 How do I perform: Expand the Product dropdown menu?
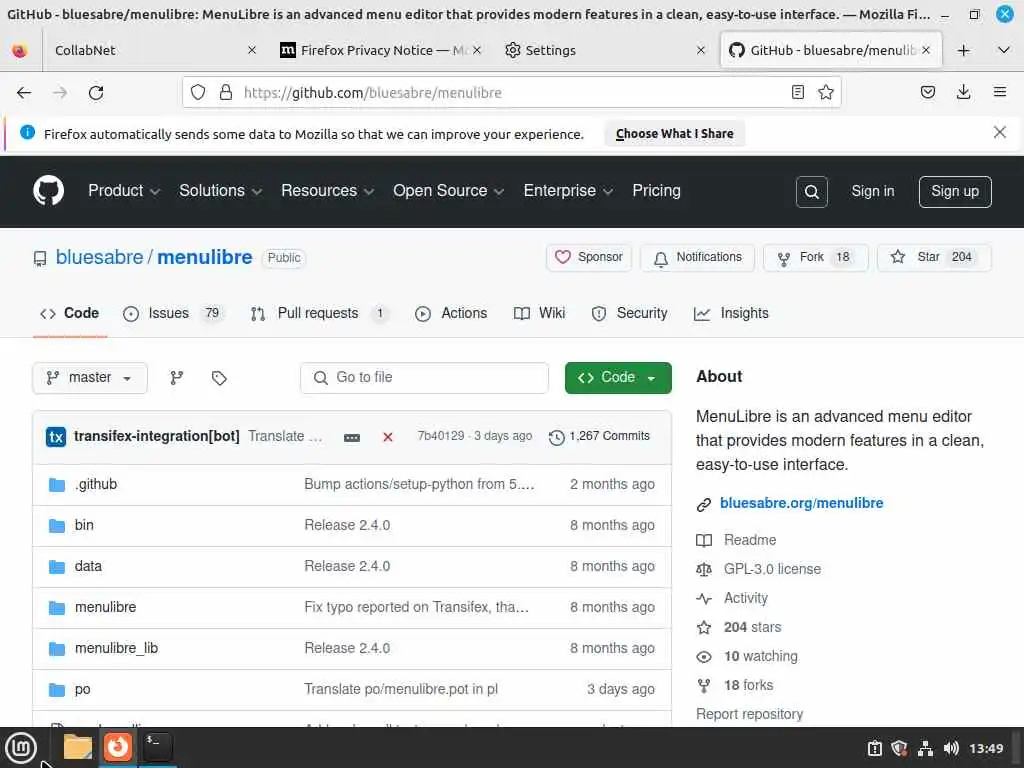coord(124,191)
